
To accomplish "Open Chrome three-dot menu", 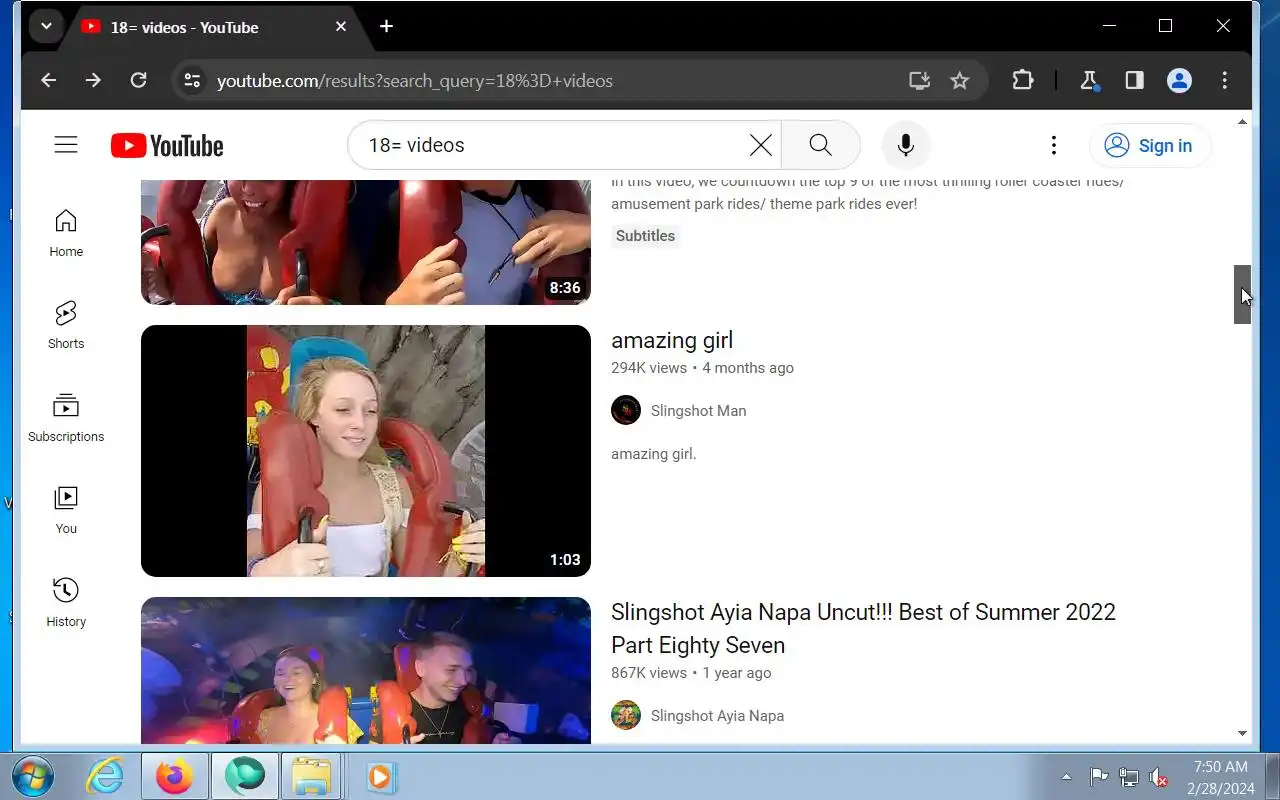I will click(x=1225, y=80).
